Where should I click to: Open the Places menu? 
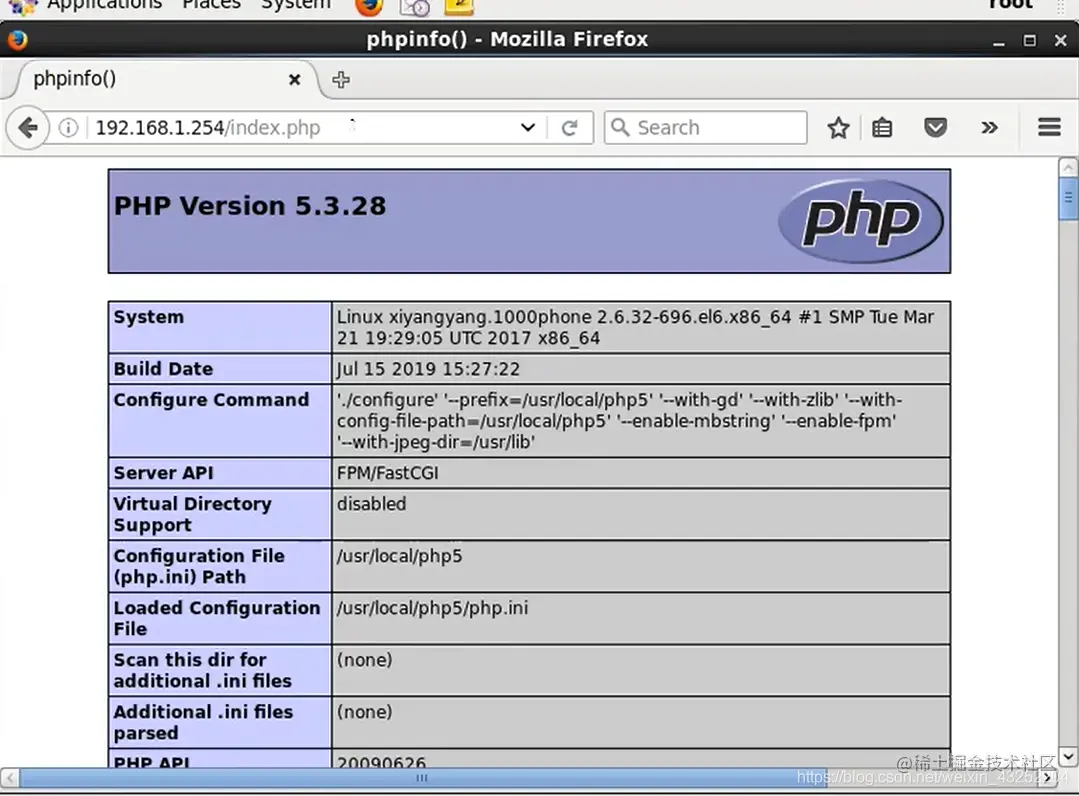click(211, 6)
